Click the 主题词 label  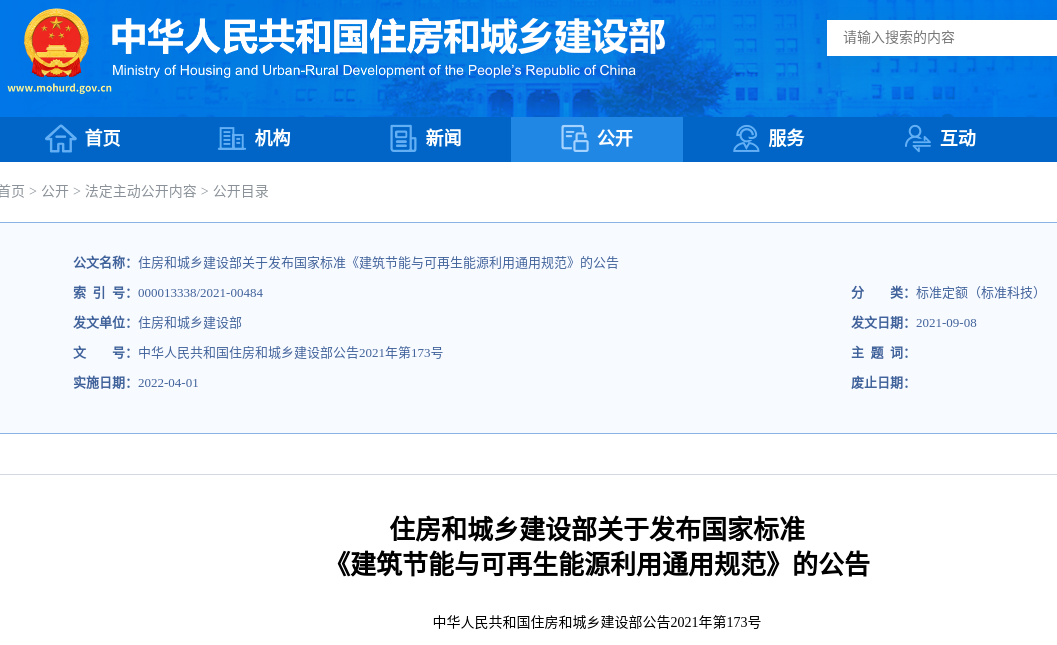click(880, 353)
